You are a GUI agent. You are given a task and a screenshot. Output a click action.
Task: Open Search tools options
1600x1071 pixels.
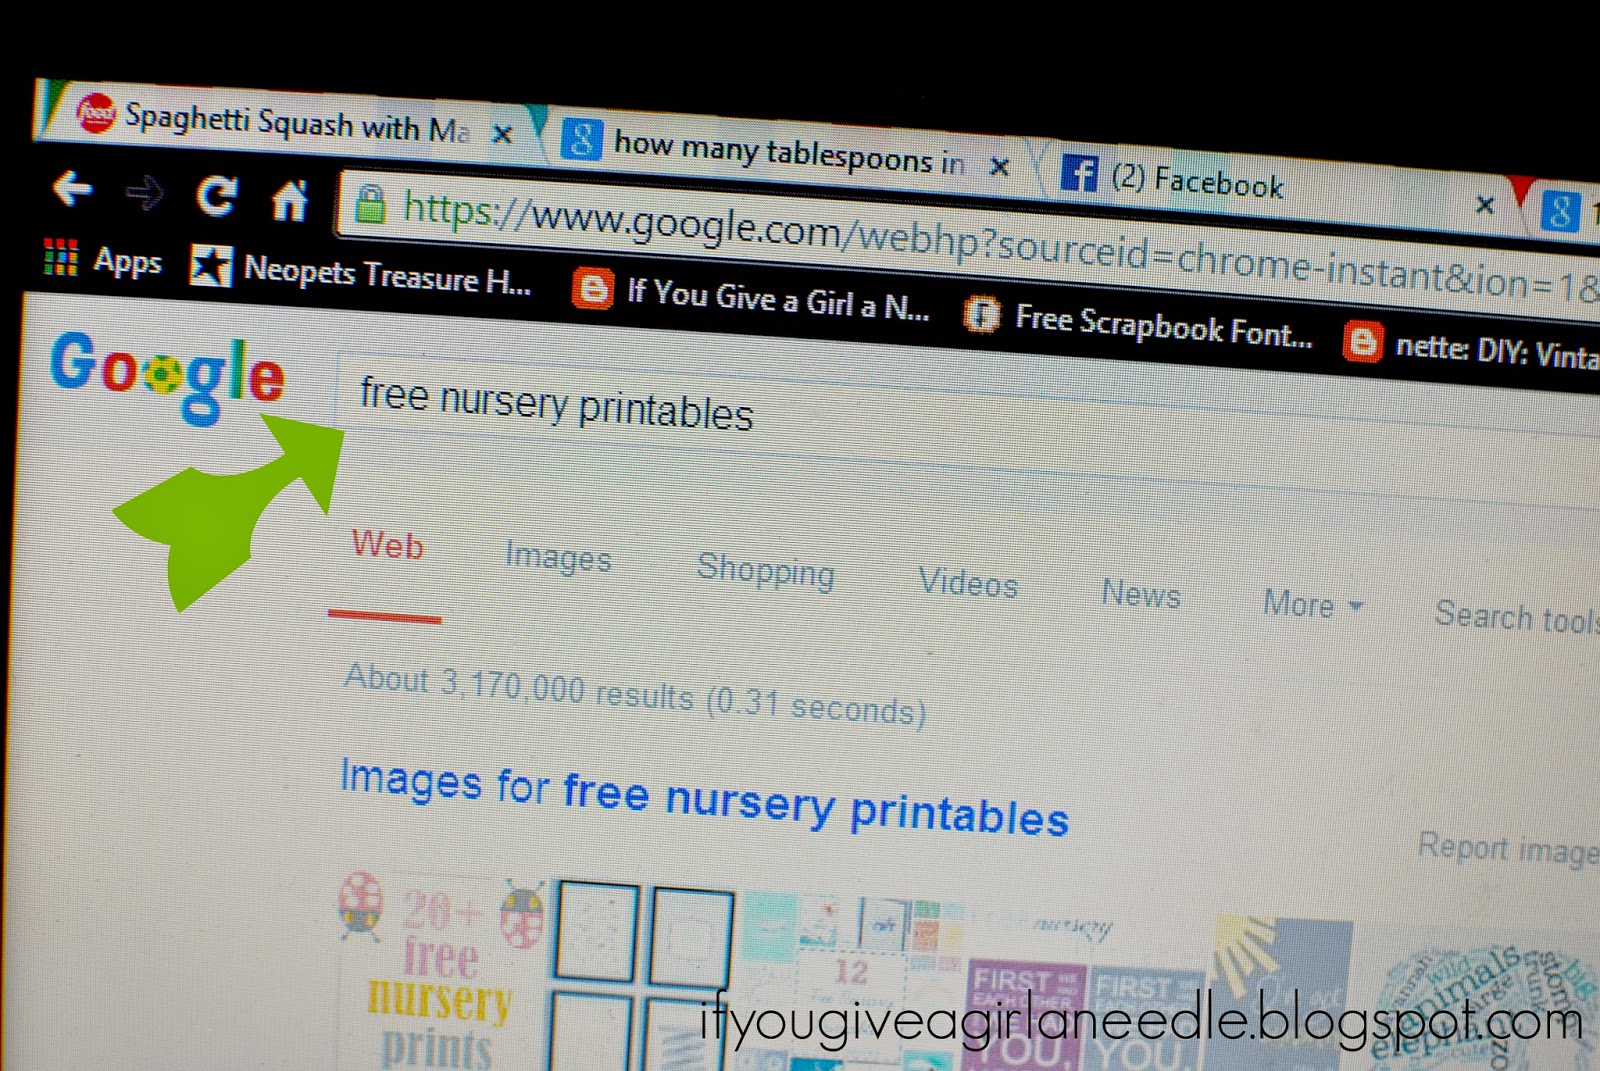point(1517,617)
